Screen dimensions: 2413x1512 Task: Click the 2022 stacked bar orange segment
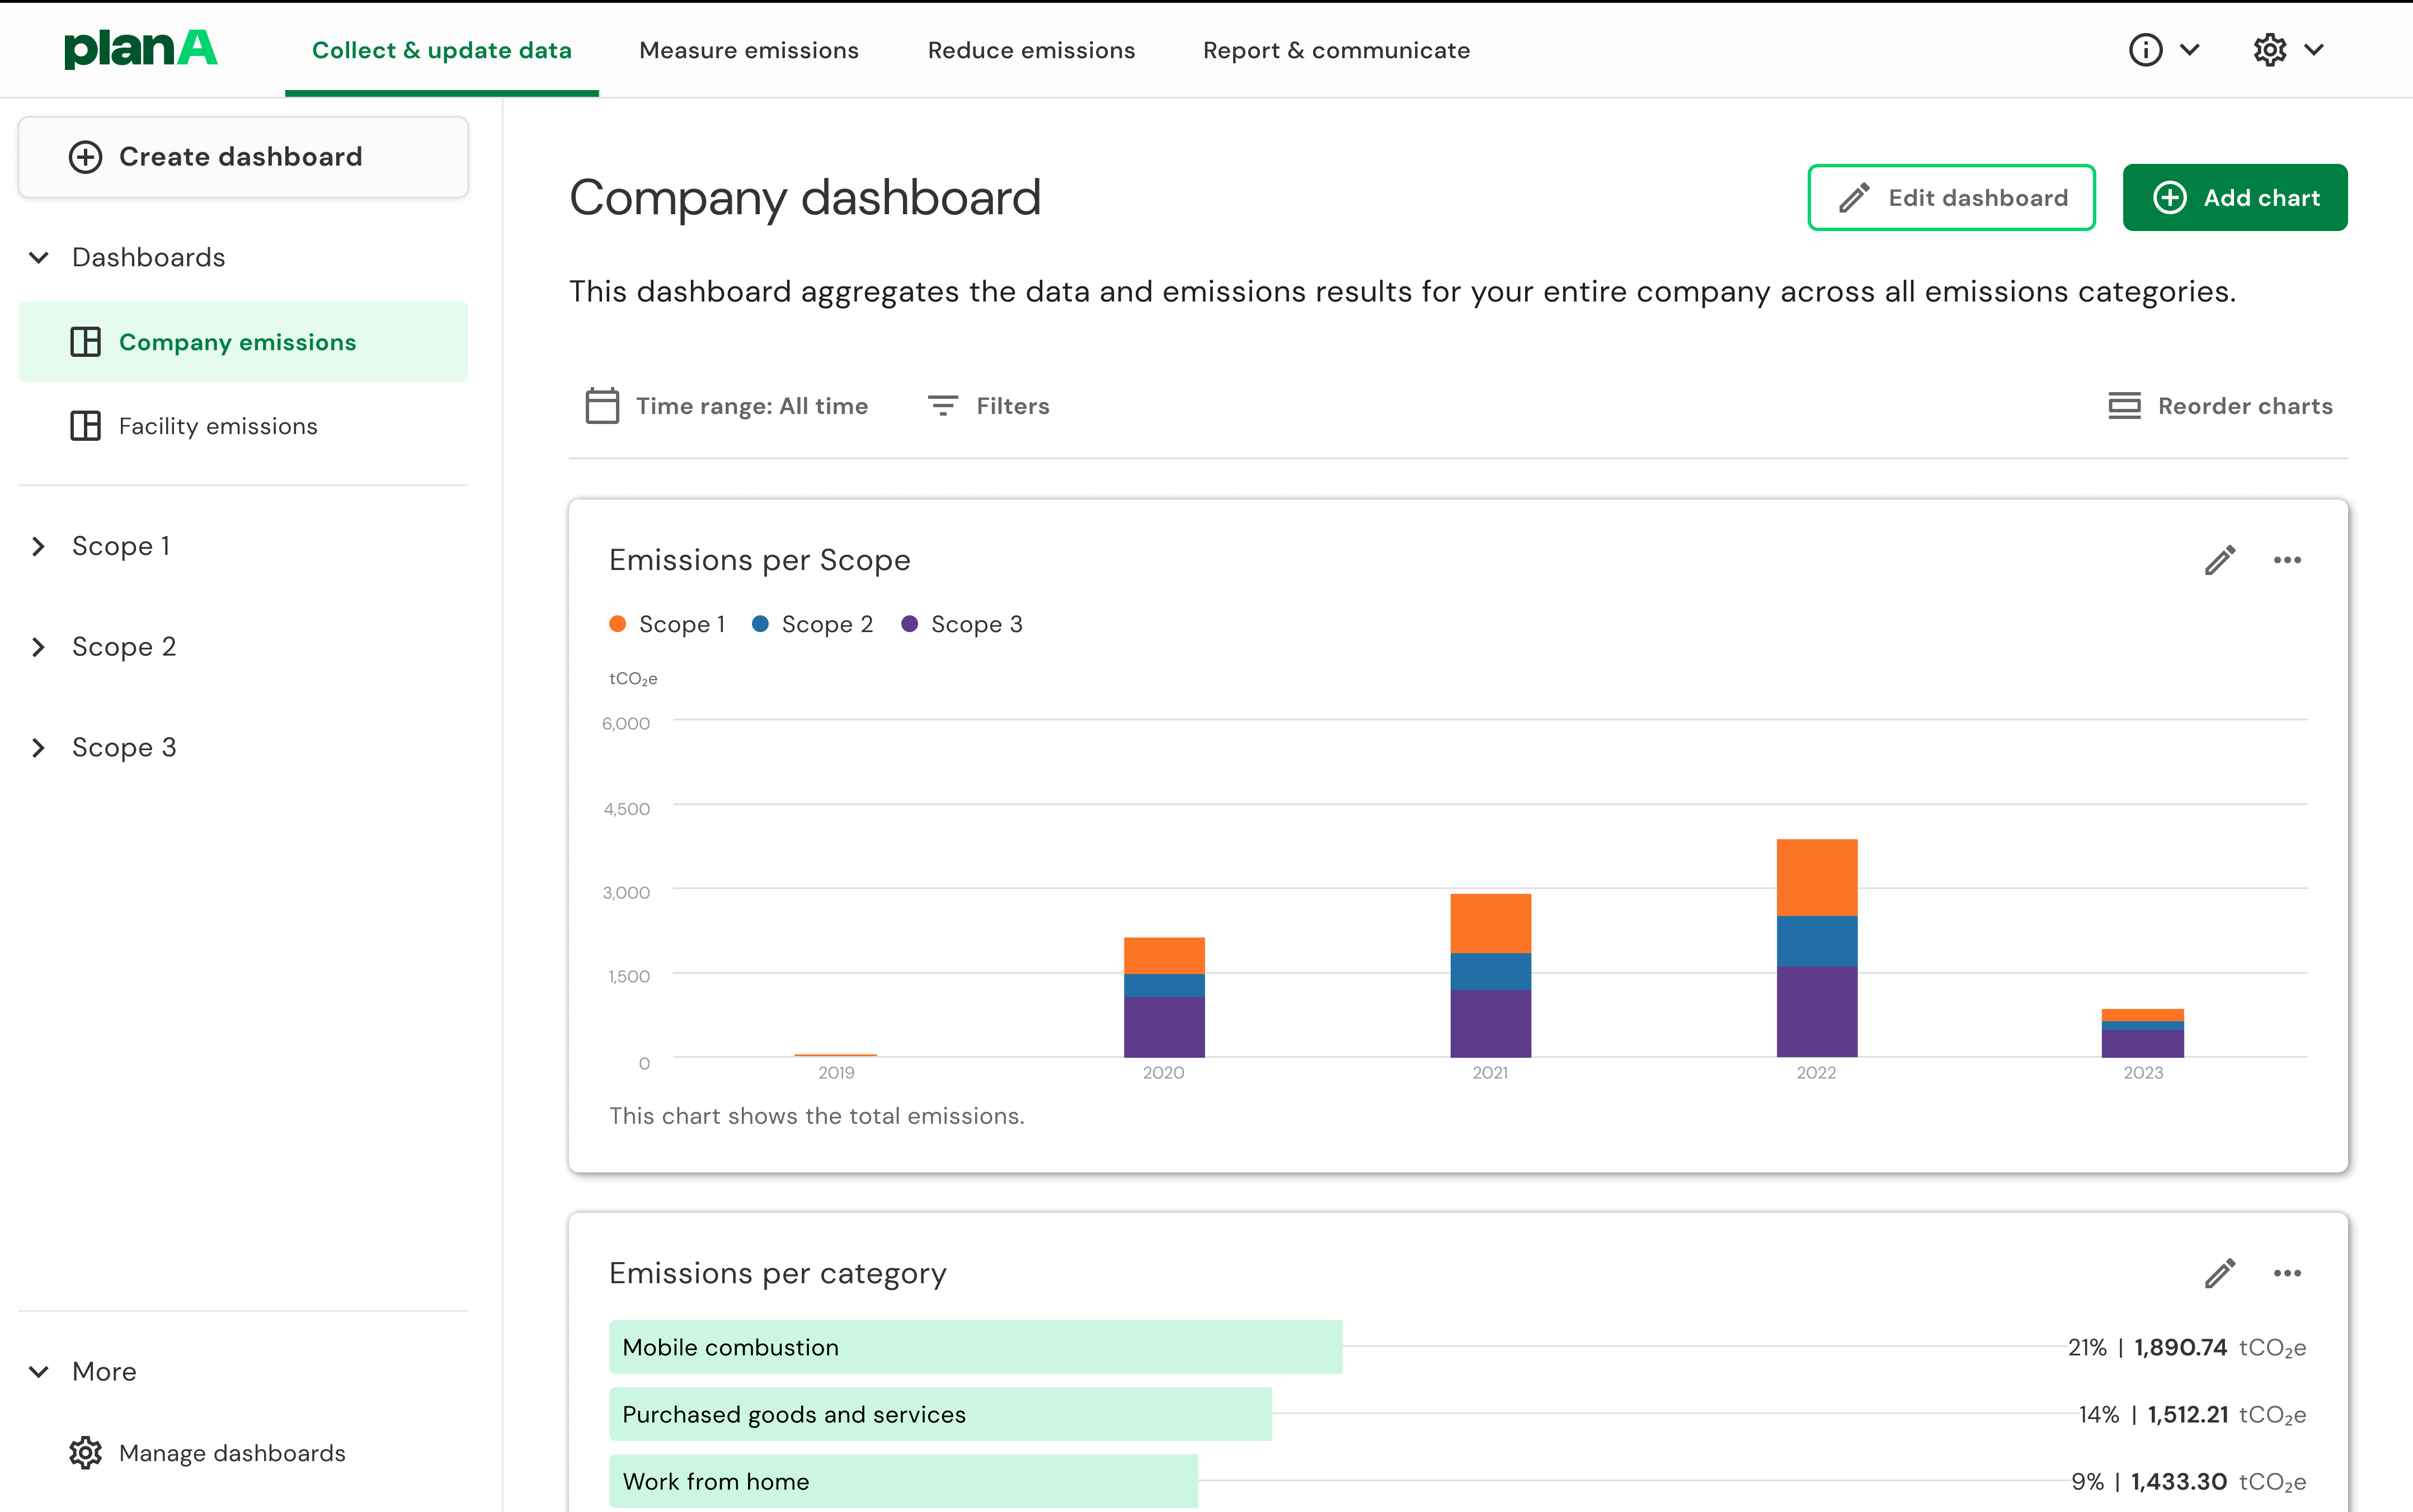tap(1816, 877)
